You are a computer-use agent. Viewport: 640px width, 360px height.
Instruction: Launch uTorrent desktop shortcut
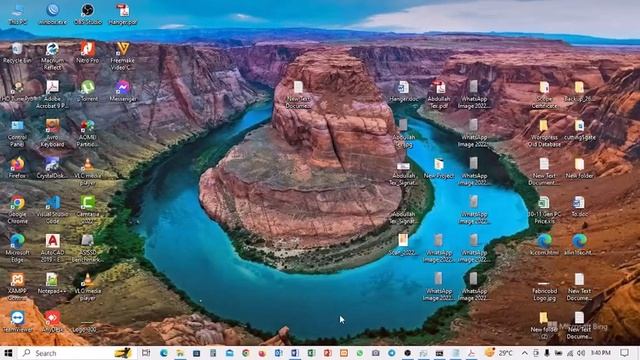point(88,91)
